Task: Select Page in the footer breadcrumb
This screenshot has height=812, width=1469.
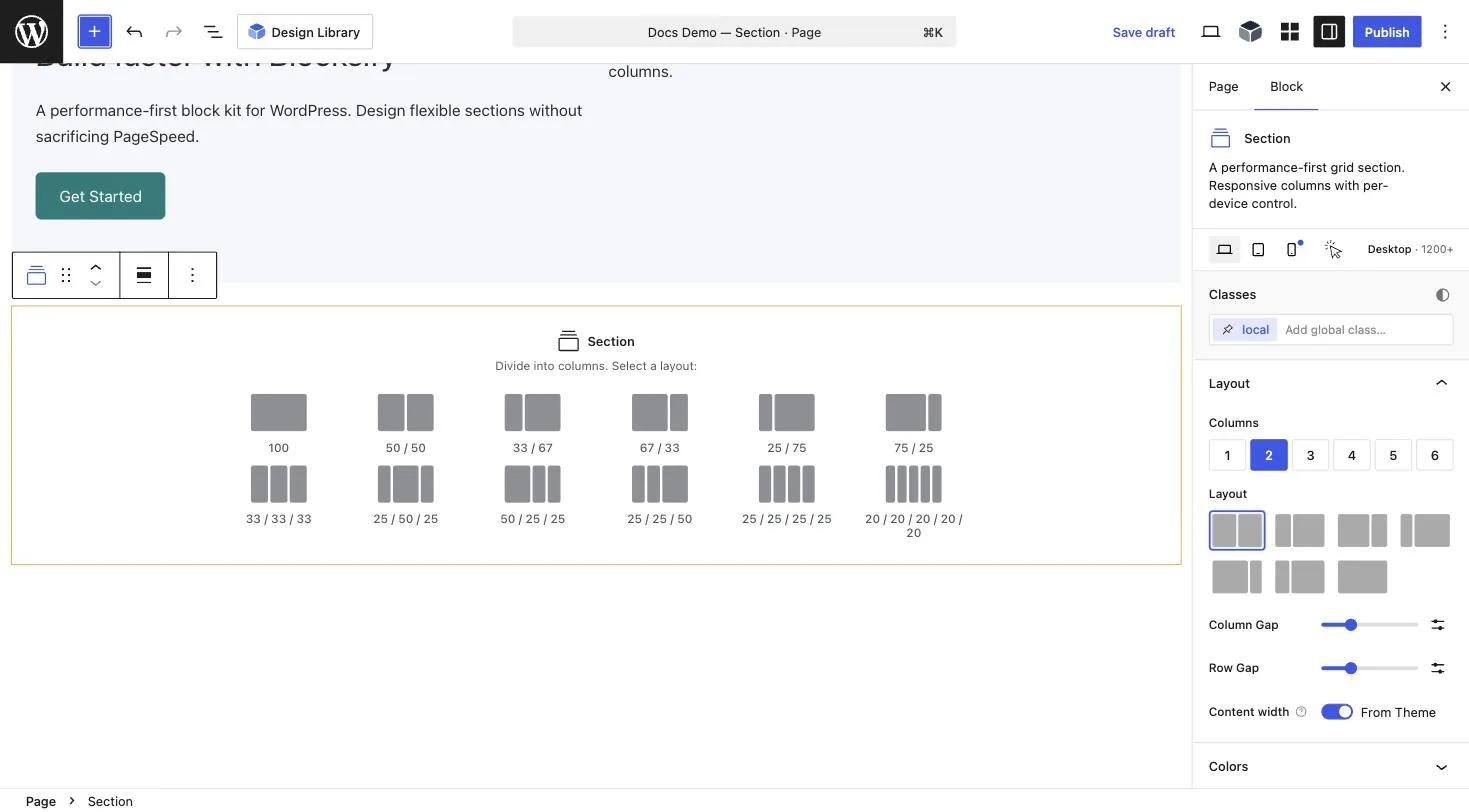Action: (x=40, y=801)
